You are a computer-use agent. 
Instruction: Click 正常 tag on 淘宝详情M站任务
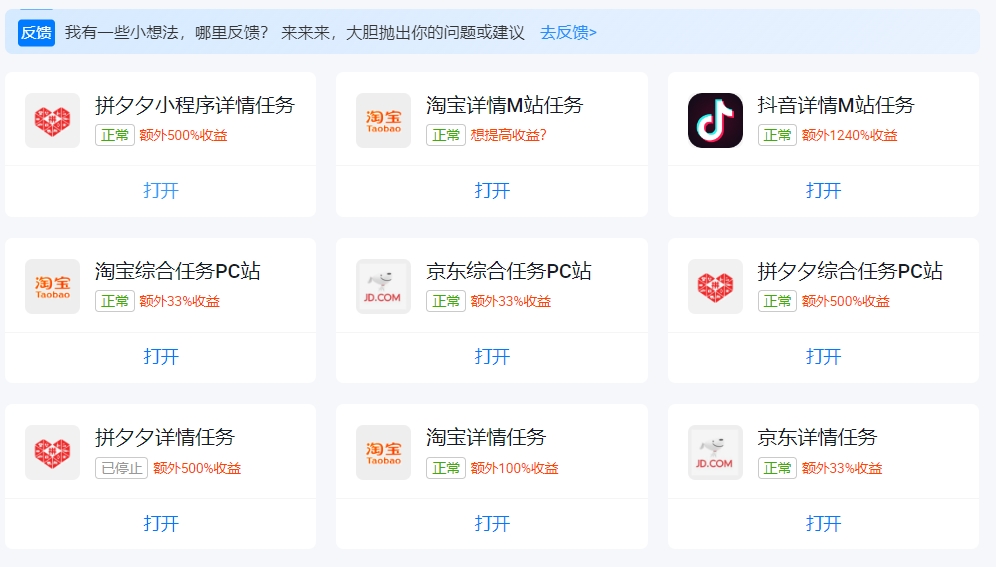coord(446,135)
